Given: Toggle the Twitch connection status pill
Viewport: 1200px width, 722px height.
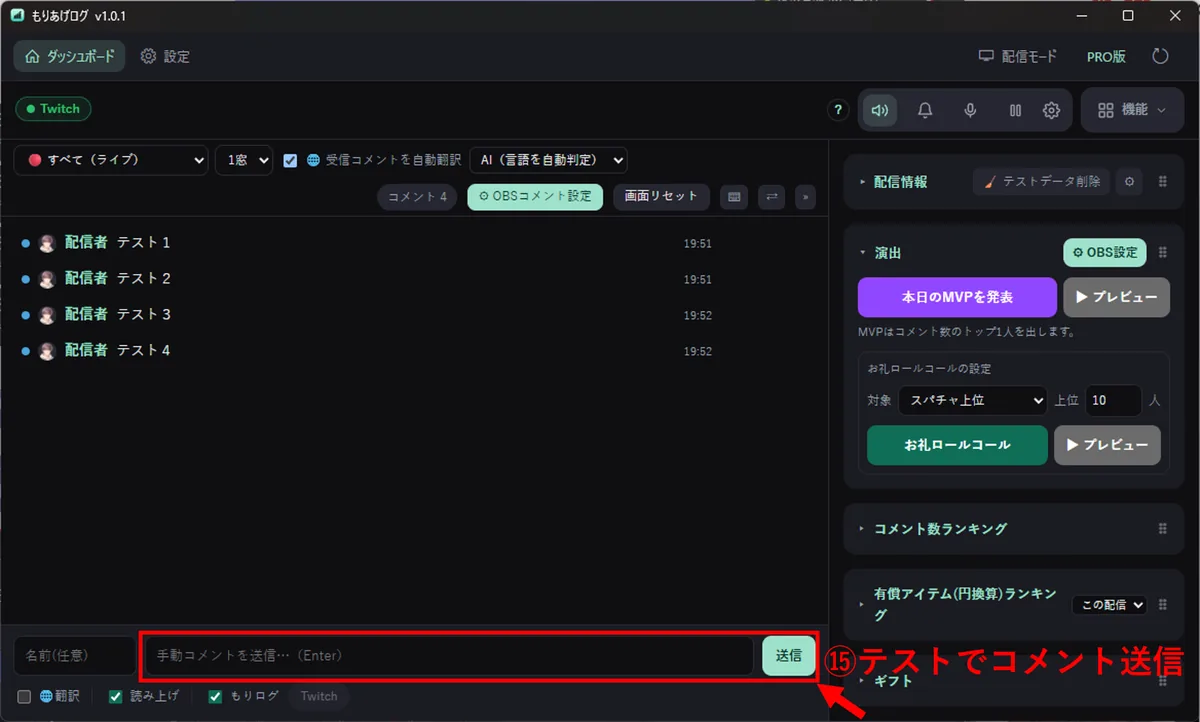Looking at the screenshot, I should pos(53,109).
